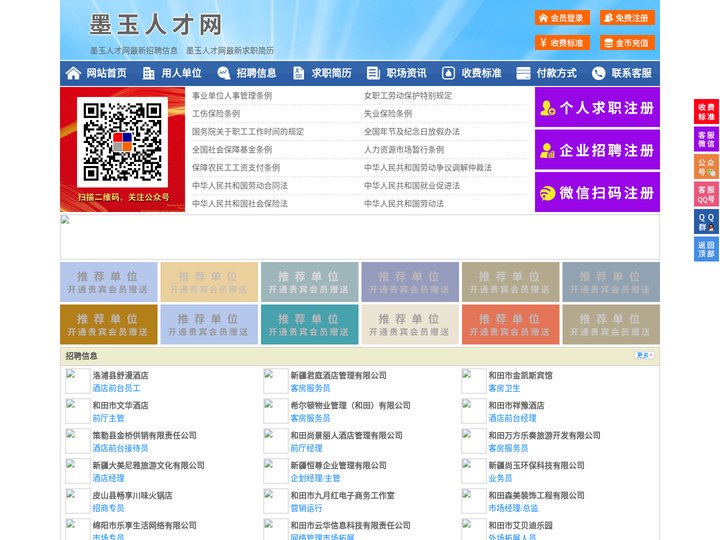
Task: Open 职场资讯 navigation item
Action: pos(406,73)
